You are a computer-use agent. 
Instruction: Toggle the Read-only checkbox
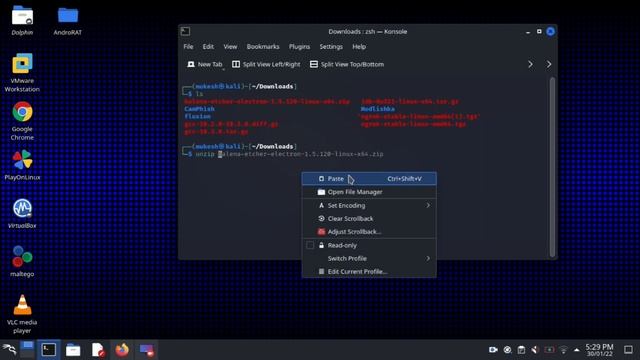click(x=310, y=245)
